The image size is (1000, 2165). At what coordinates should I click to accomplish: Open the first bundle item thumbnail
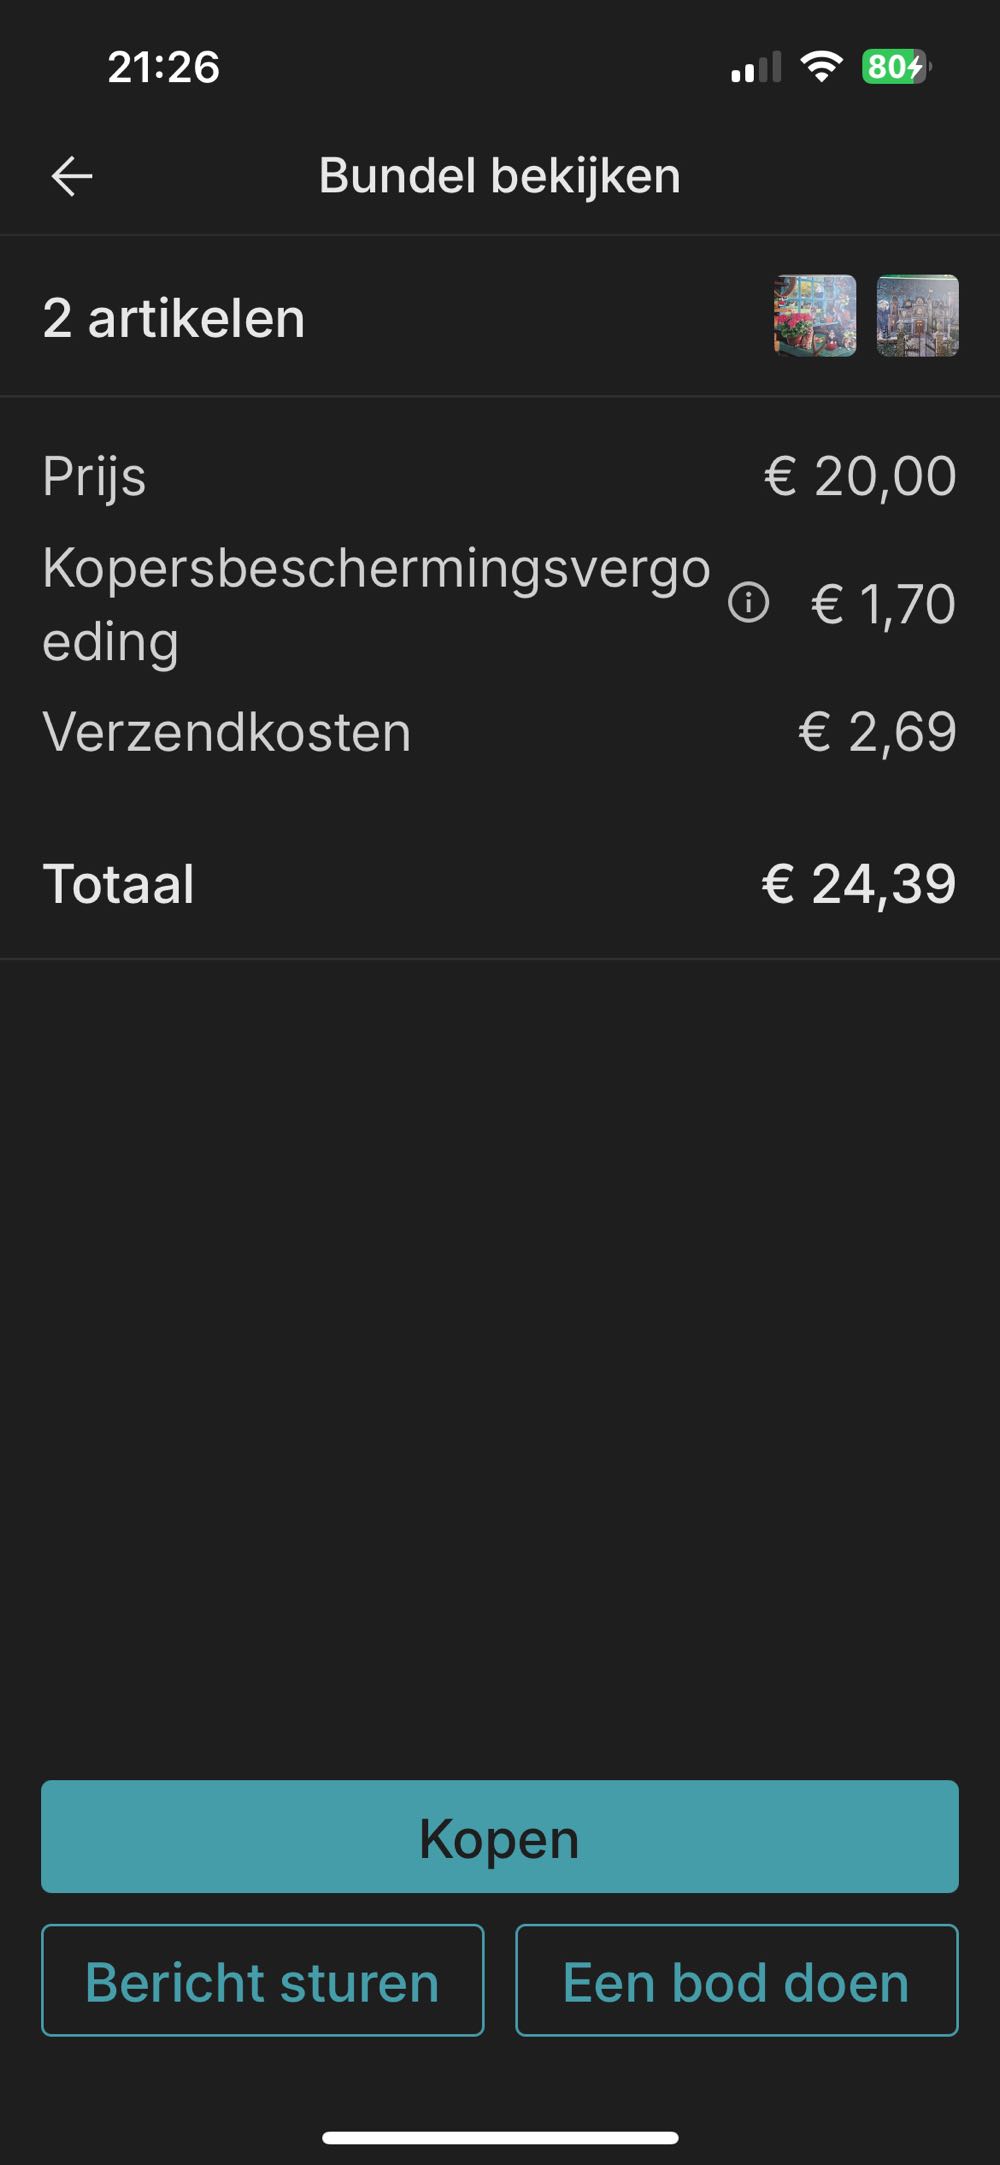[815, 316]
